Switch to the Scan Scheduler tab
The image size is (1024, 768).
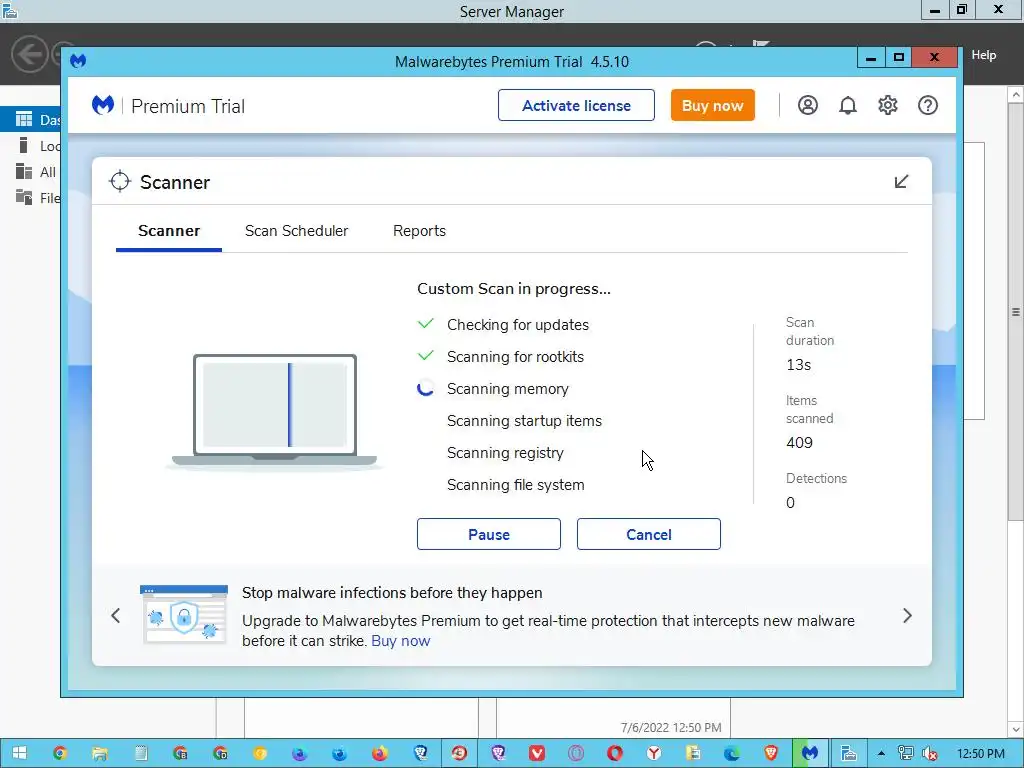pos(296,231)
